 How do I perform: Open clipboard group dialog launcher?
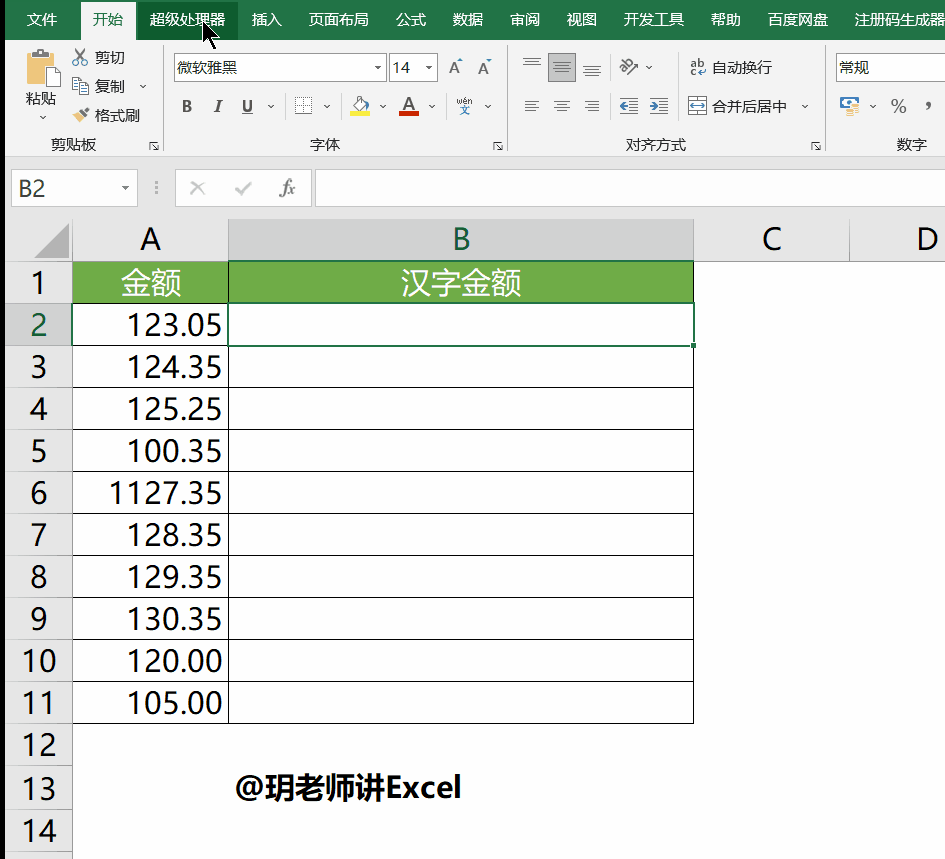154,146
